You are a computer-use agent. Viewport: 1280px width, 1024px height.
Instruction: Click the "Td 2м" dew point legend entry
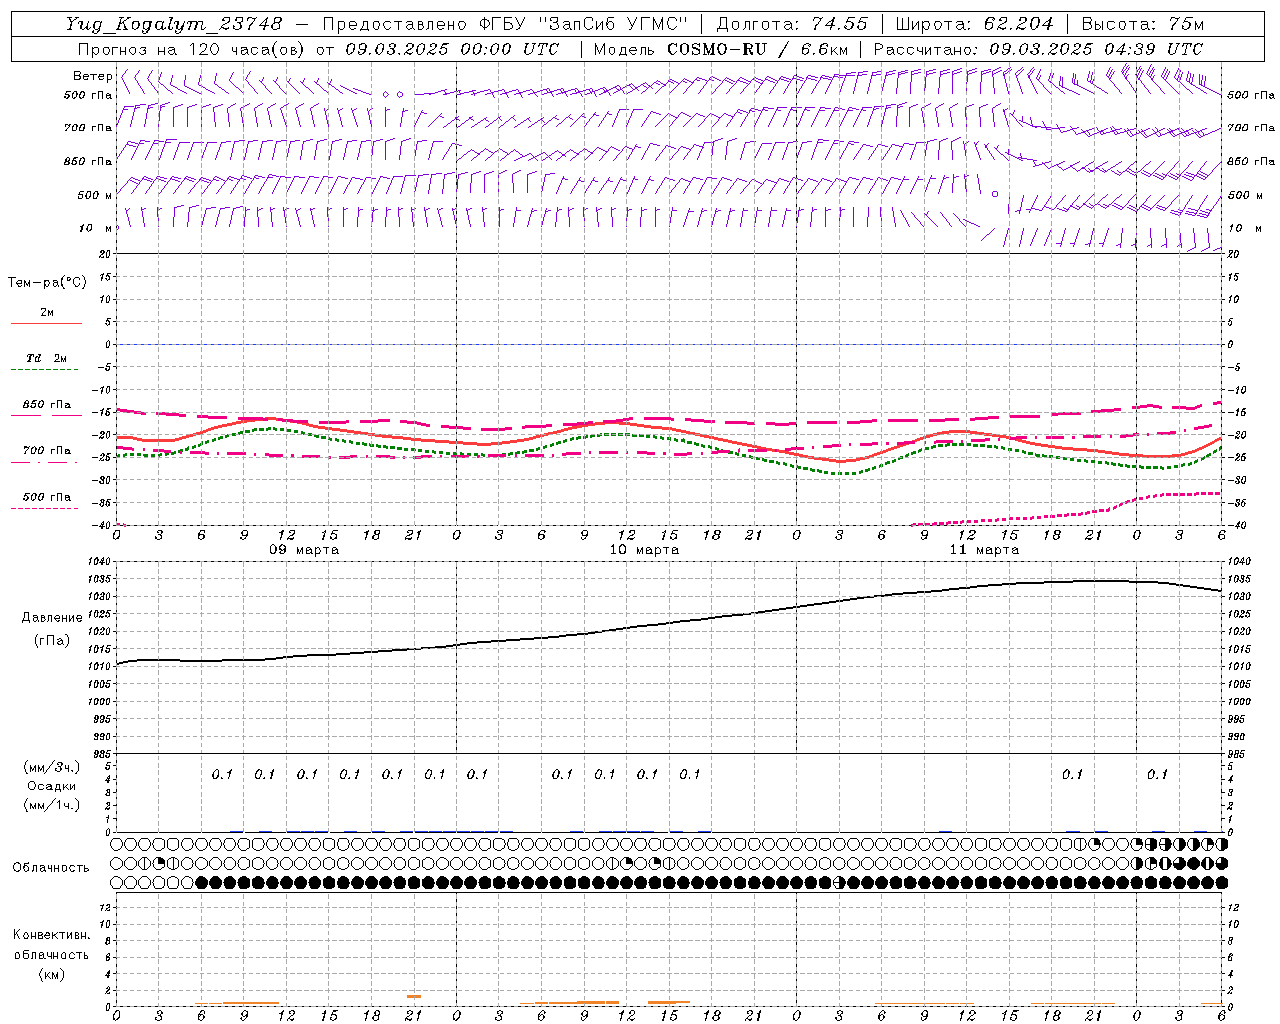click(x=46, y=358)
